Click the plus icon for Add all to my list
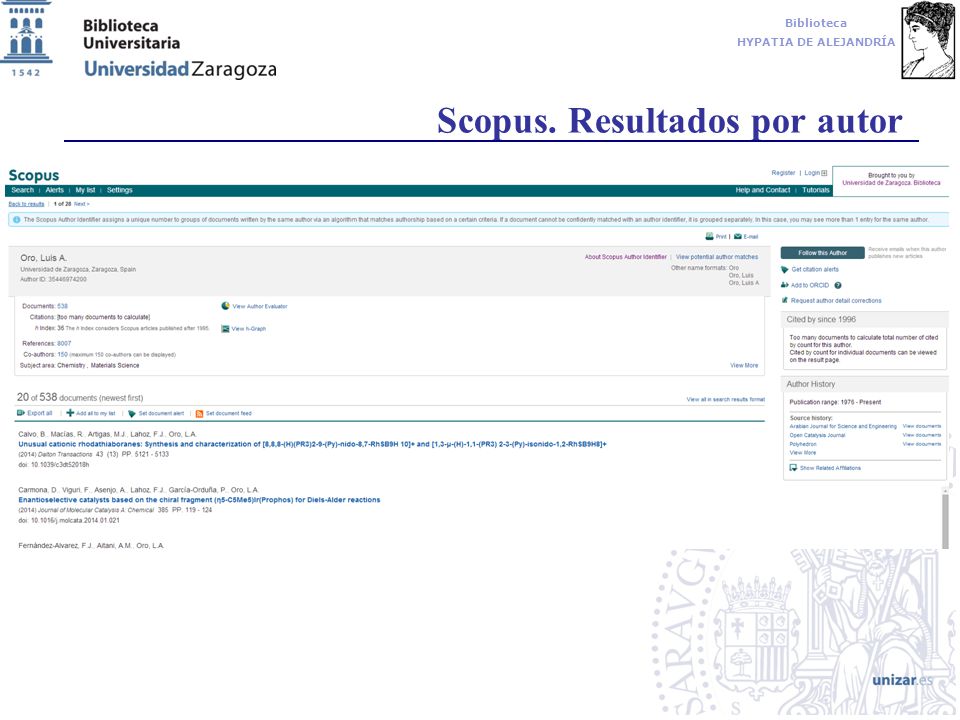 click(x=70, y=413)
